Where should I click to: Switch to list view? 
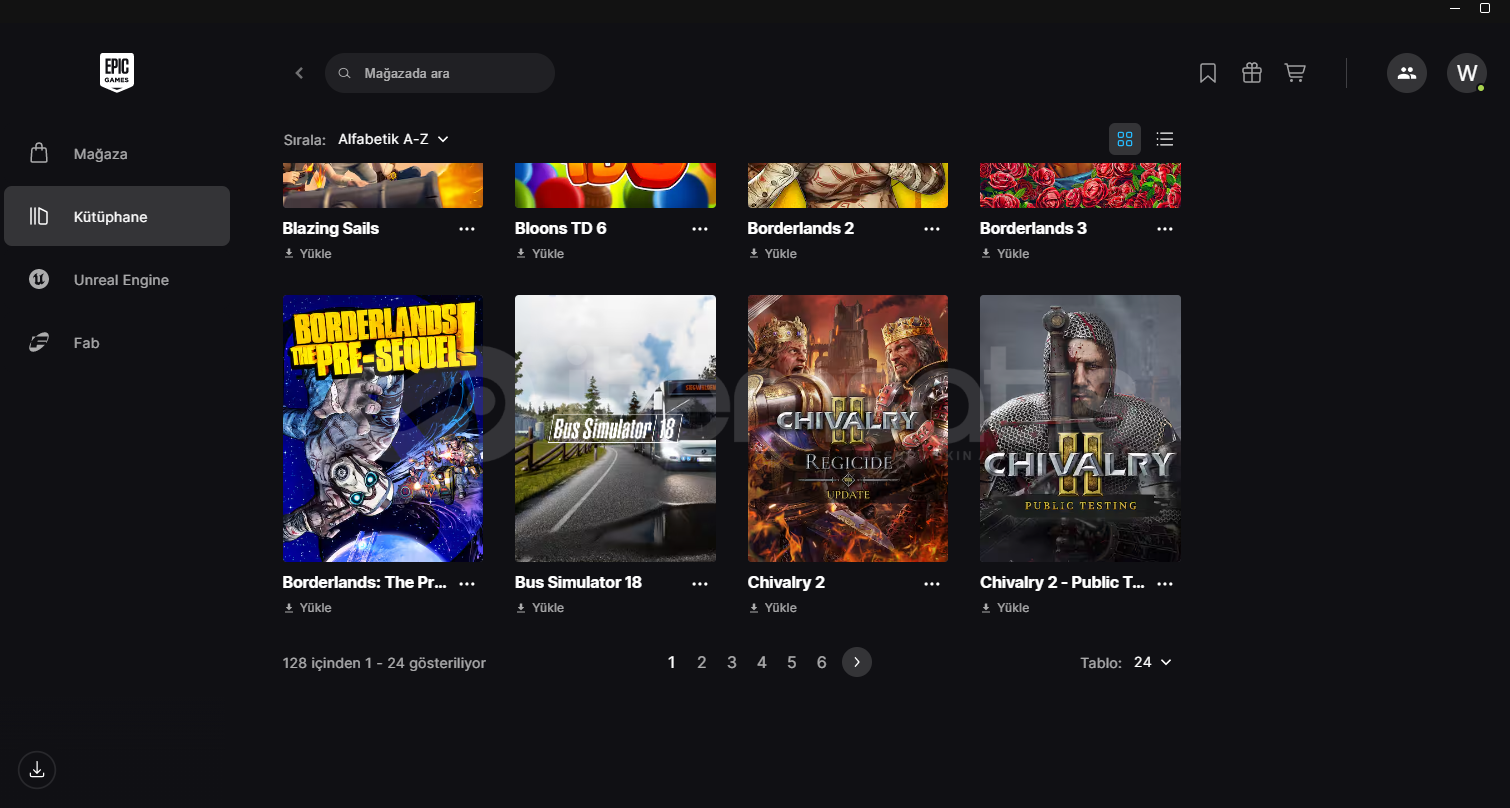[x=1165, y=139]
